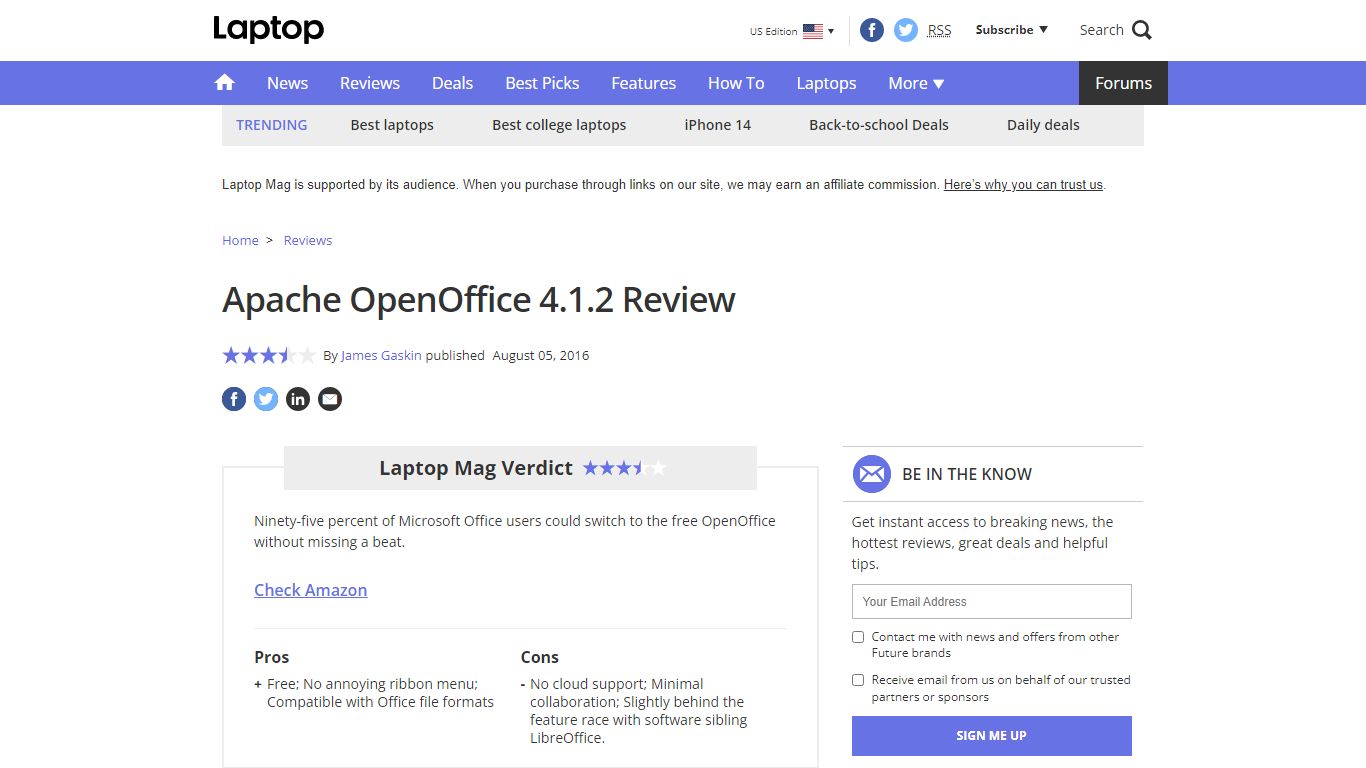Expand the More menu dropdown
The image size is (1366, 768).
[x=916, y=83]
